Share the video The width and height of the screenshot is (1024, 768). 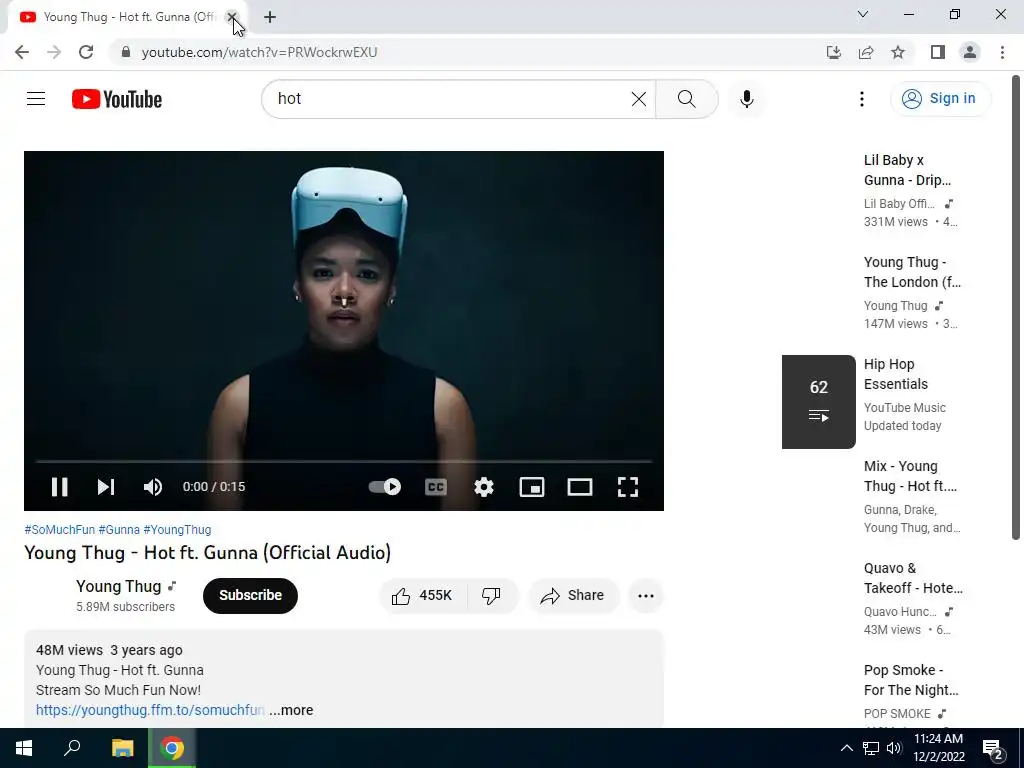tap(573, 596)
